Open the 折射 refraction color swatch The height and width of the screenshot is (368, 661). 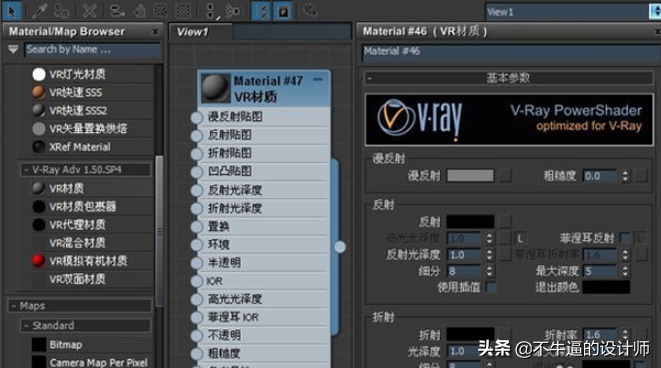[x=470, y=335]
